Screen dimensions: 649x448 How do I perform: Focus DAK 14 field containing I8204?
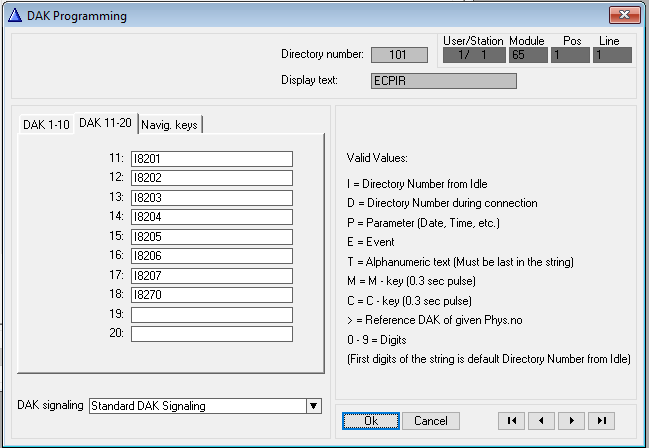[x=212, y=217]
